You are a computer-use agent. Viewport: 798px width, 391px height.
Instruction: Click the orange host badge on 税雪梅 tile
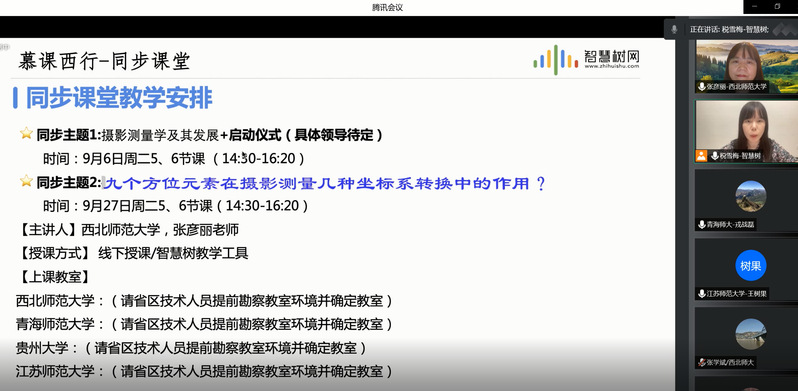click(702, 156)
